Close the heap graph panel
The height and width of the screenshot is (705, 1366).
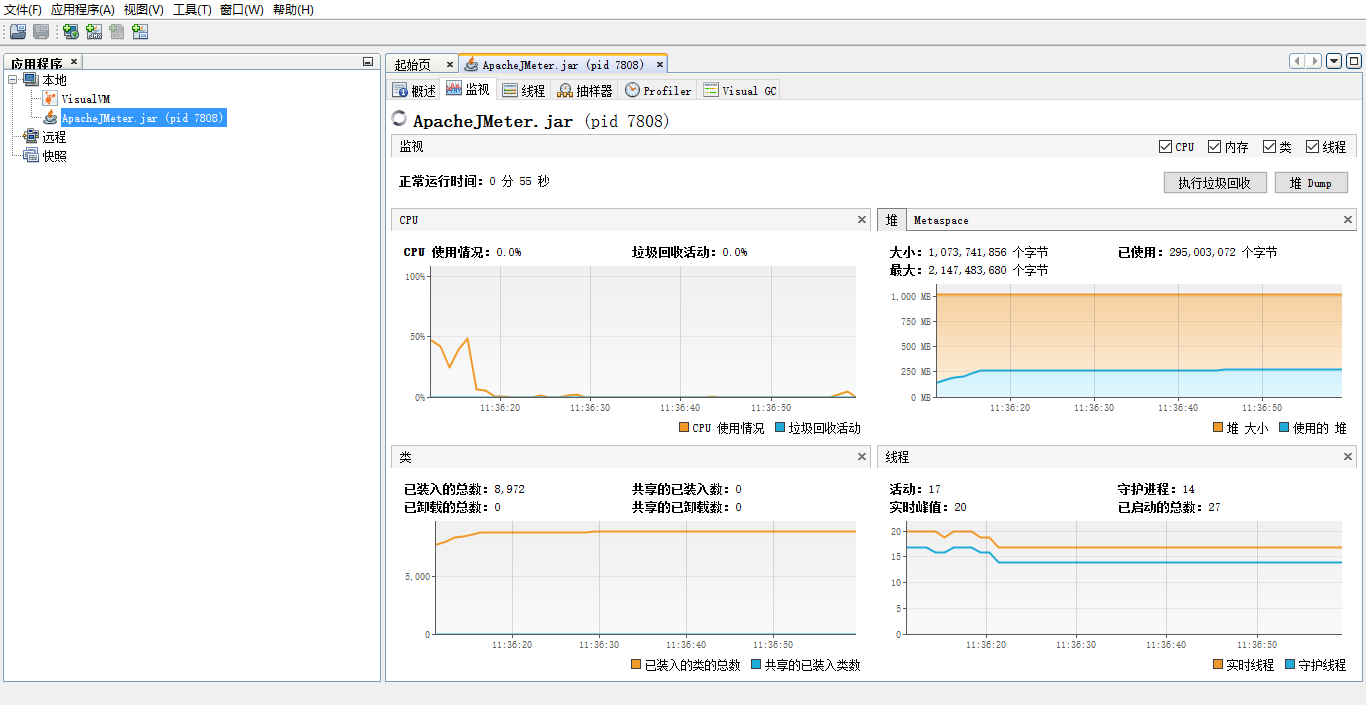click(1348, 219)
